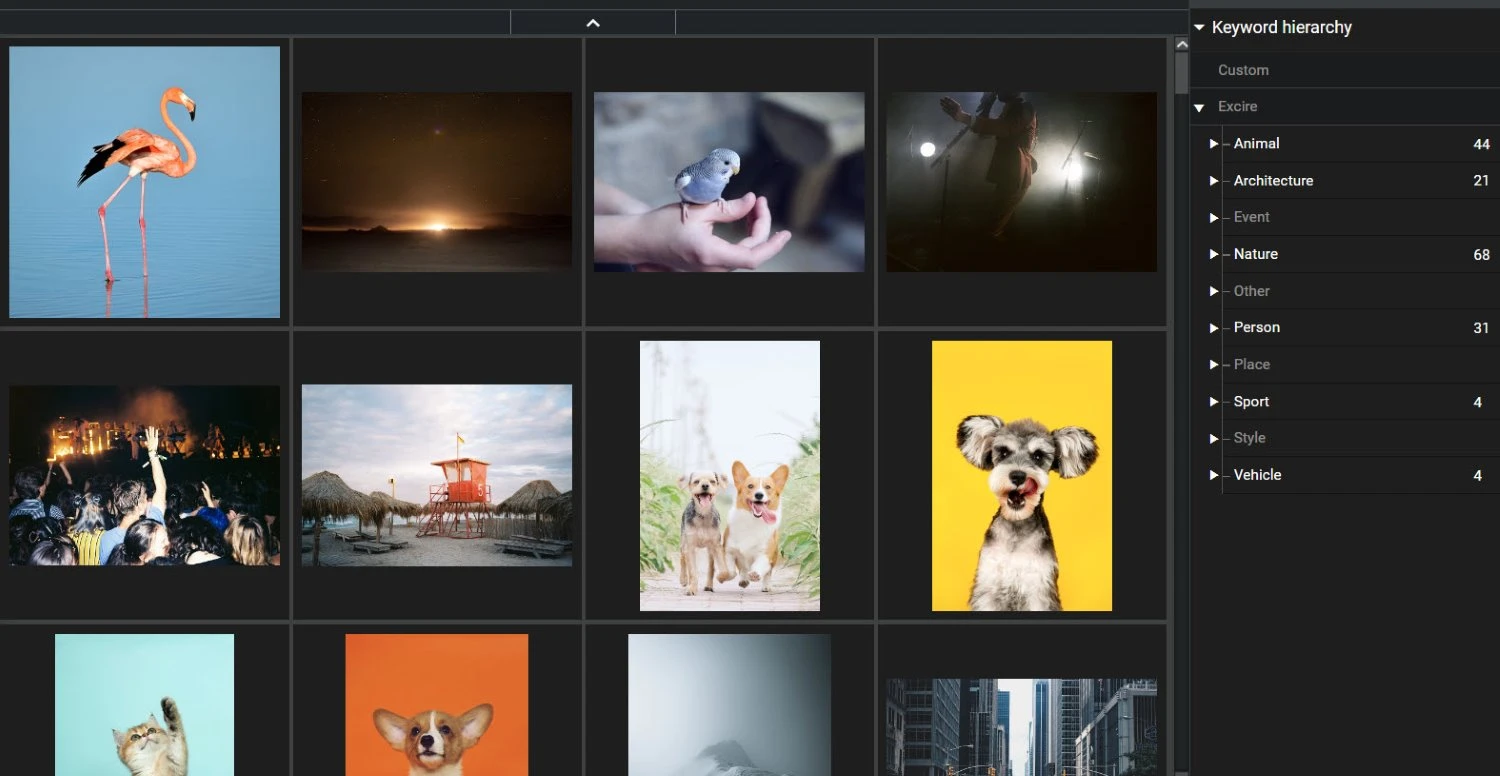Expand the Person keyword branch
1500x776 pixels.
1213,327
